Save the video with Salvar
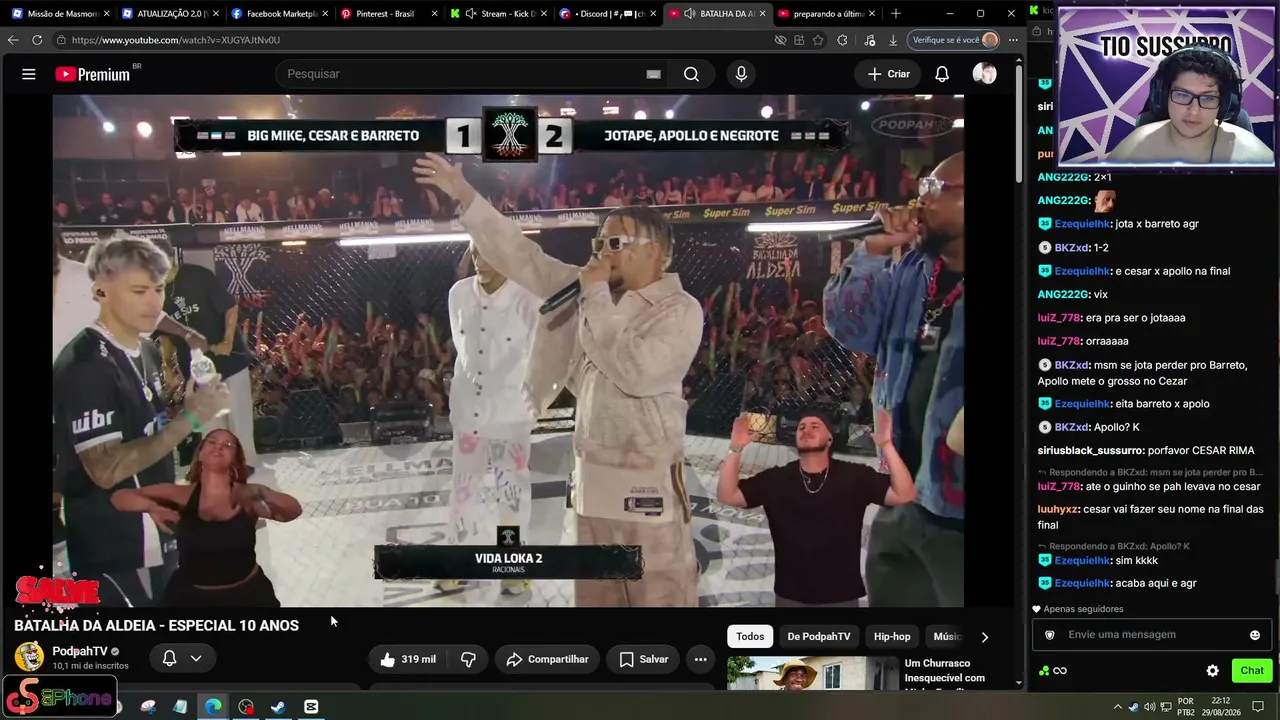The image size is (1280, 720). click(643, 659)
